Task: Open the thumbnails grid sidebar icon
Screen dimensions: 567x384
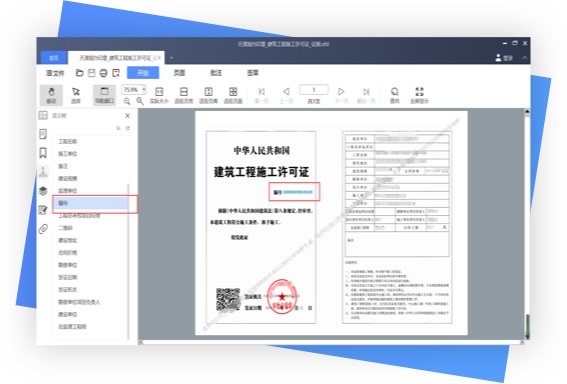Action: pyautogui.click(x=43, y=115)
